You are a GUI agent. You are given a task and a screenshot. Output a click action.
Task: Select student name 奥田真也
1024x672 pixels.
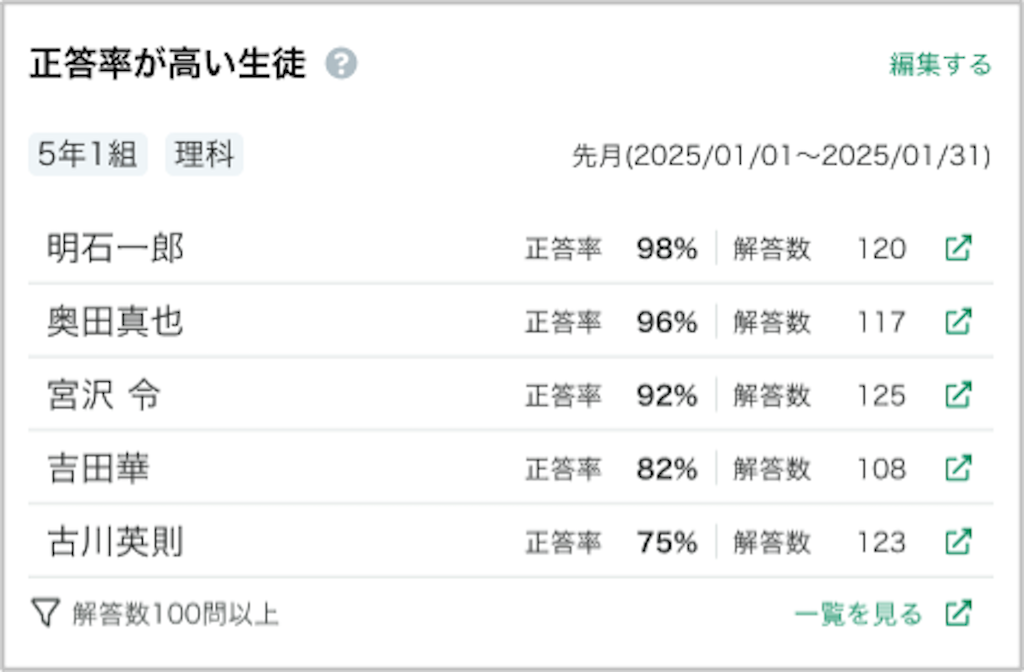pyautogui.click(x=116, y=322)
